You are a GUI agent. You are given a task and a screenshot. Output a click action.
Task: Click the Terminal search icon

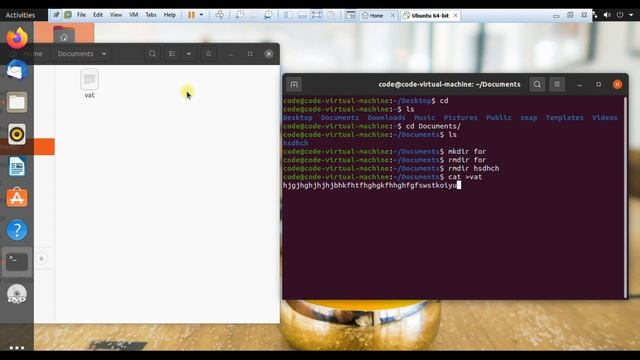click(x=537, y=84)
